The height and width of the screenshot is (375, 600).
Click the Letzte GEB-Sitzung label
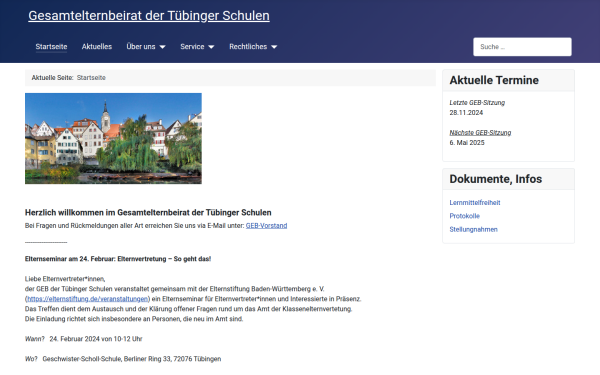pyautogui.click(x=477, y=103)
